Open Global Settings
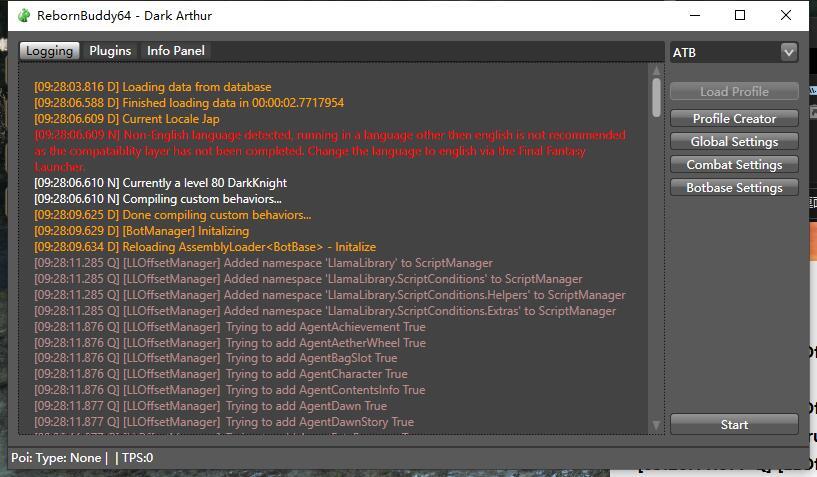The width and height of the screenshot is (817, 477). (x=734, y=142)
